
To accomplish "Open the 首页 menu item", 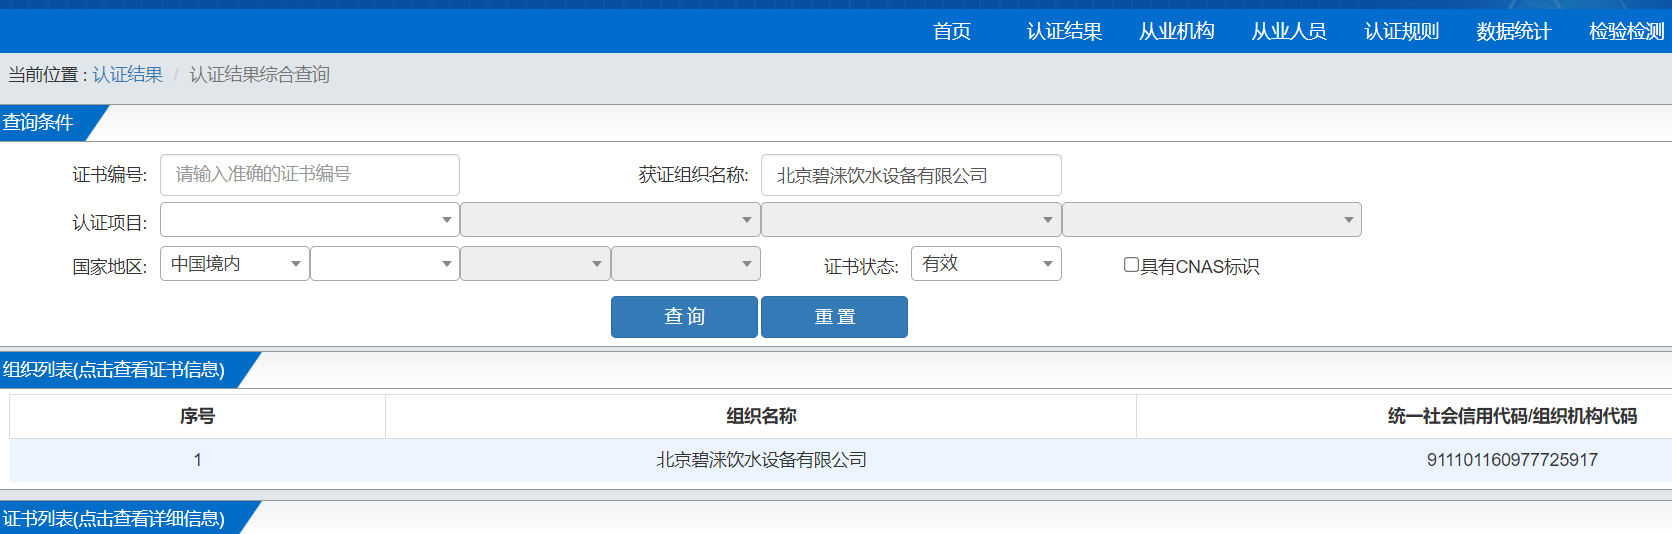I will click(952, 31).
